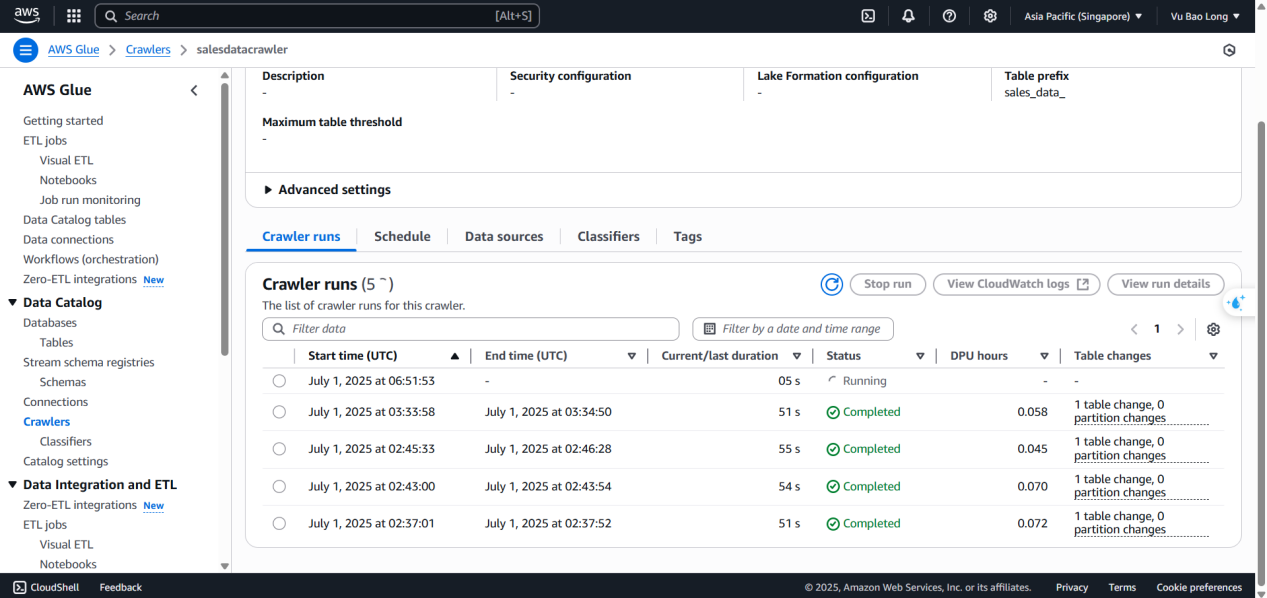Screen dimensions: 1267x598
Task: Open Zero-ETL integrations under Data Integration
Action: pyautogui.click(x=80, y=505)
